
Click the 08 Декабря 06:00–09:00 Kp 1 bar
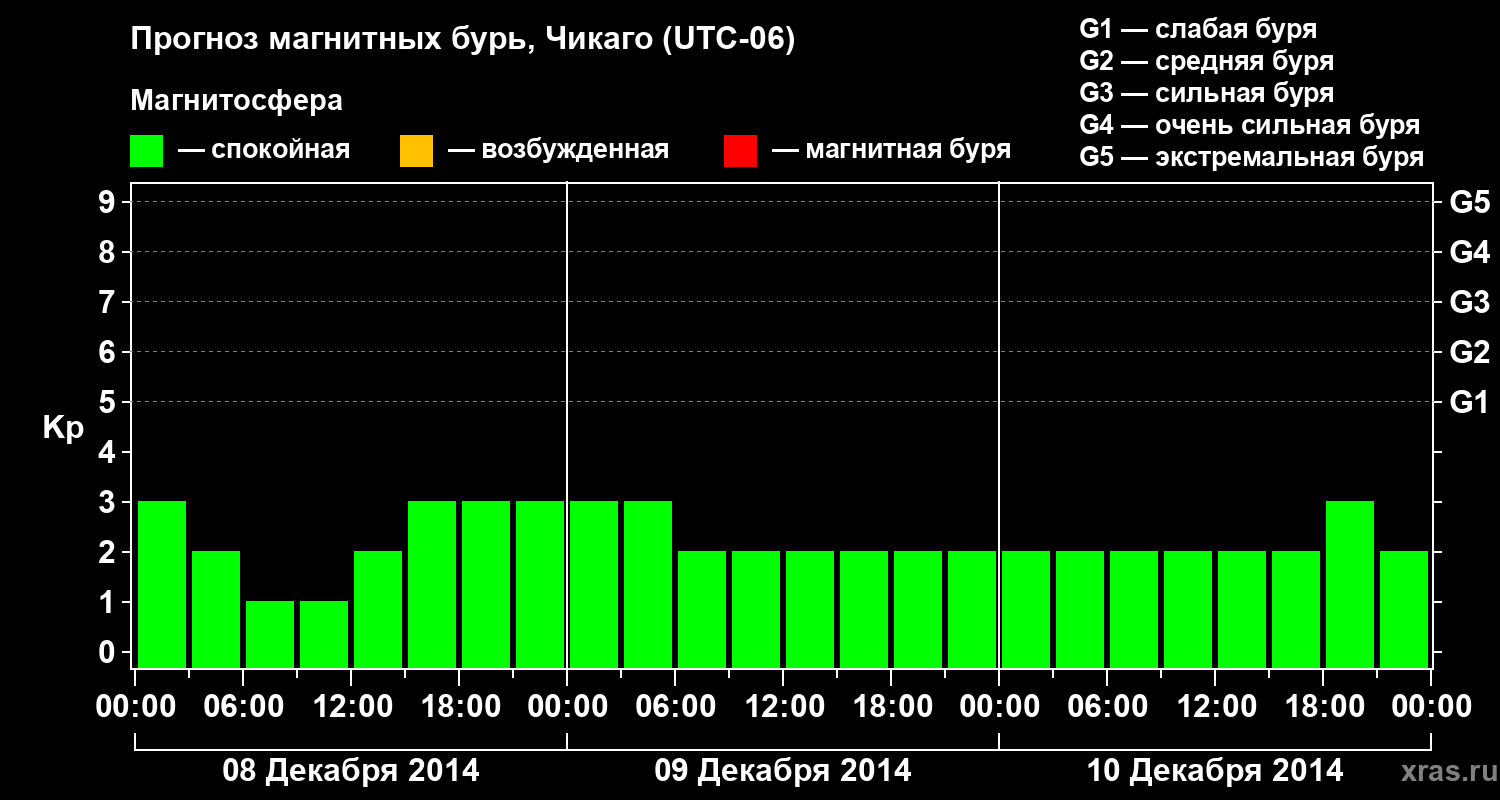click(x=270, y=634)
